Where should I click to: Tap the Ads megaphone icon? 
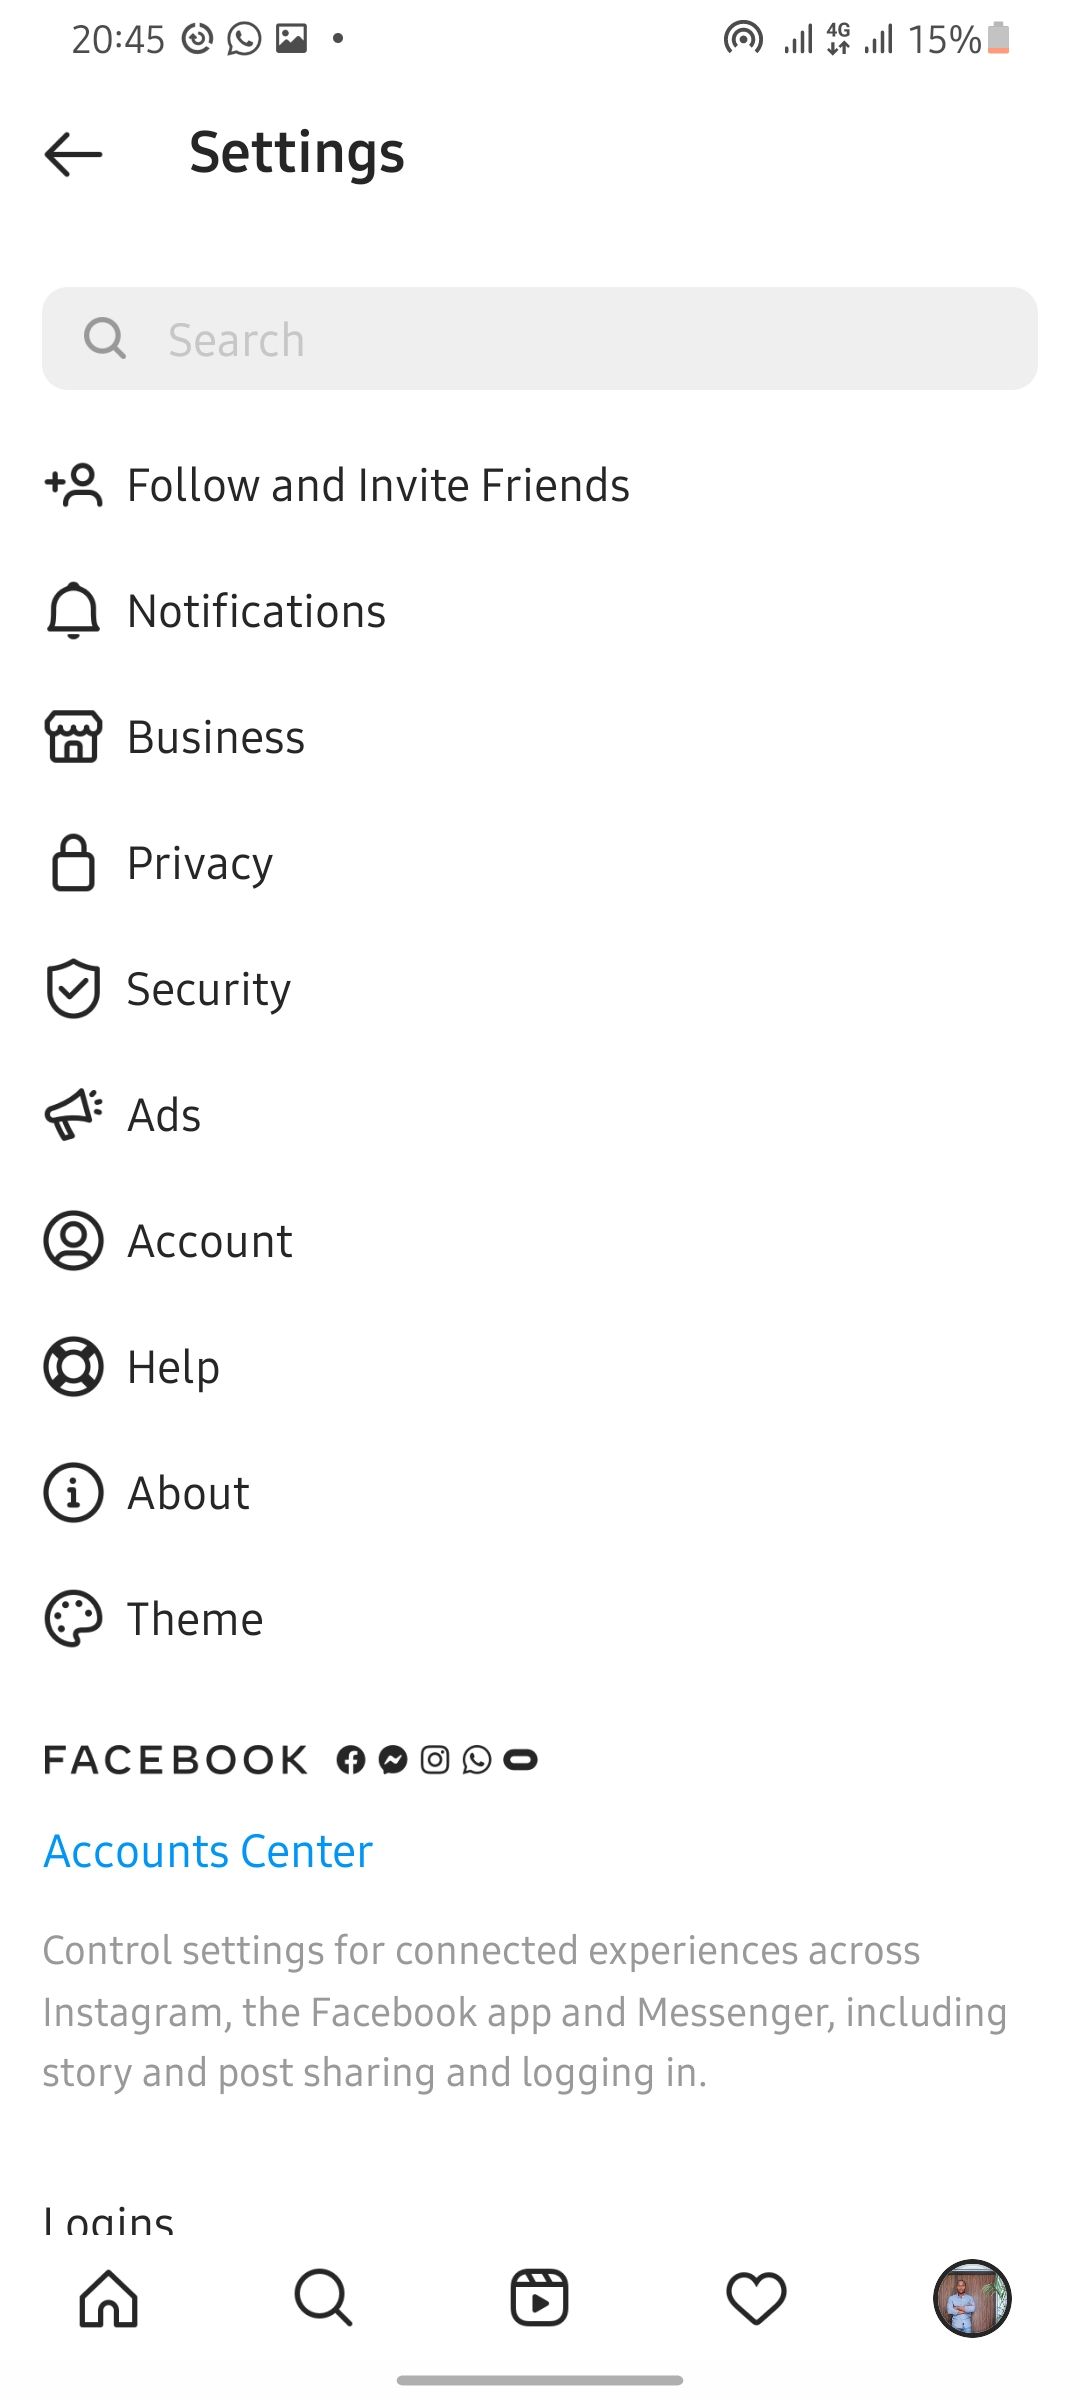73,1115
